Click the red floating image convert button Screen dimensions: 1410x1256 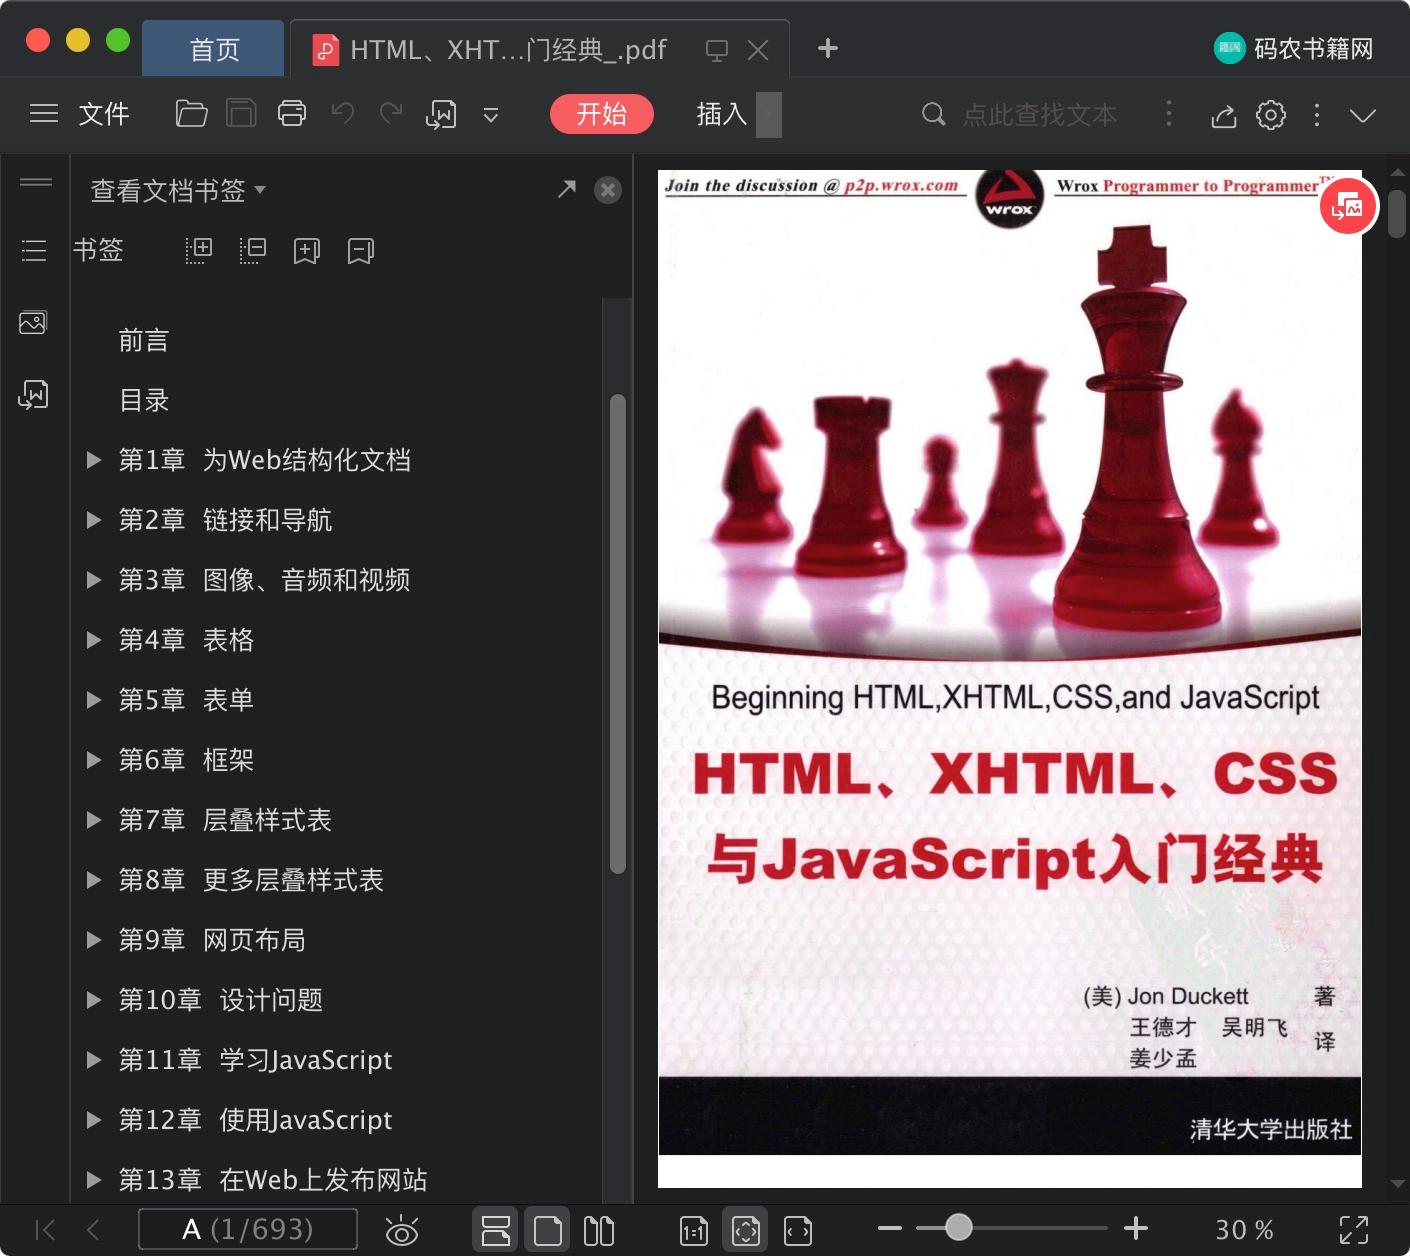click(1348, 206)
